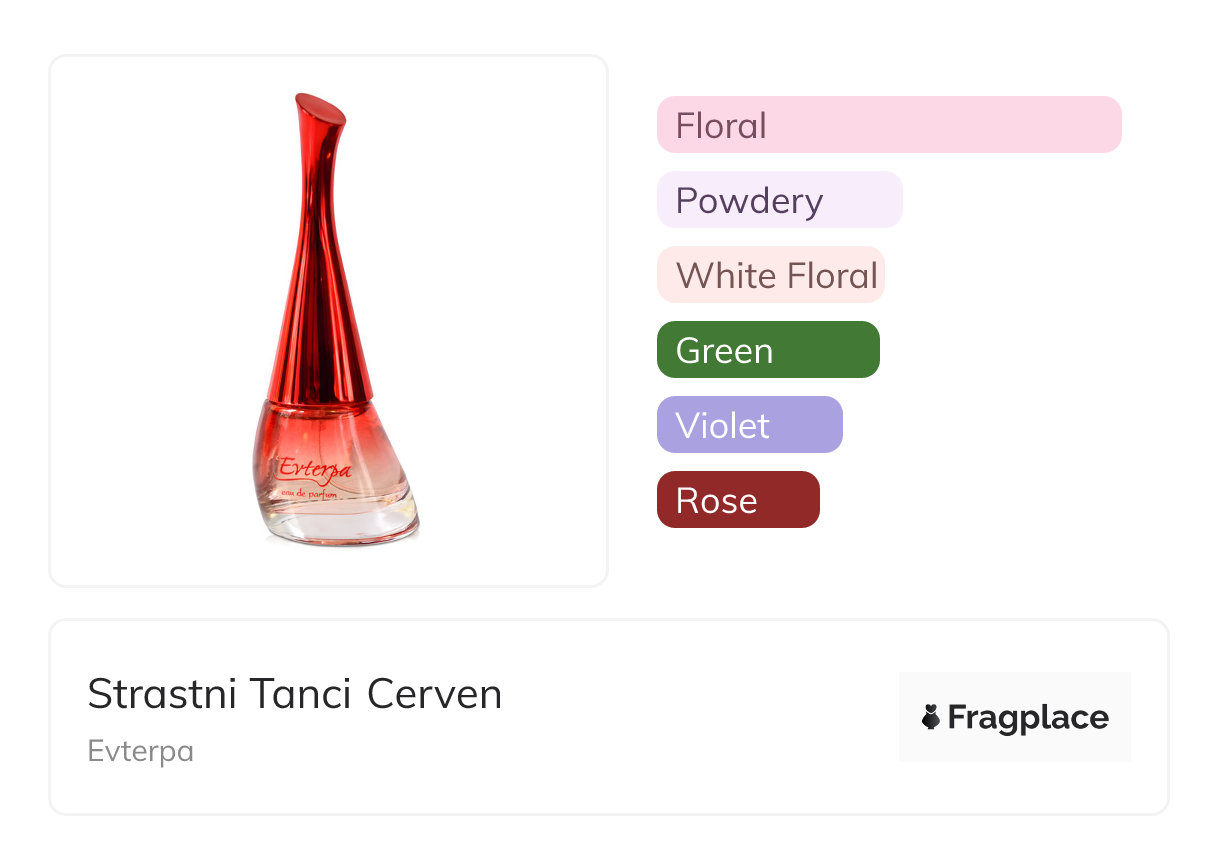This screenshot has height=864, width=1218.
Task: Click the Fragplace wordmark text
Action: pyautogui.click(x=1028, y=717)
